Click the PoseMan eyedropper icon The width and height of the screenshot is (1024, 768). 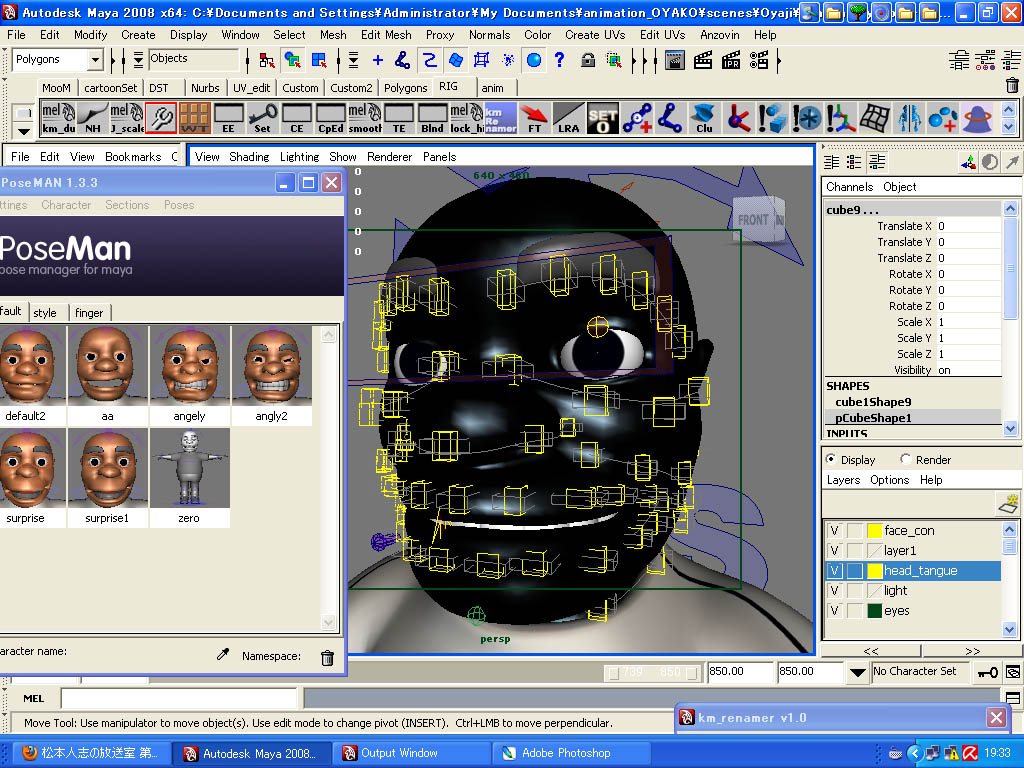point(223,654)
